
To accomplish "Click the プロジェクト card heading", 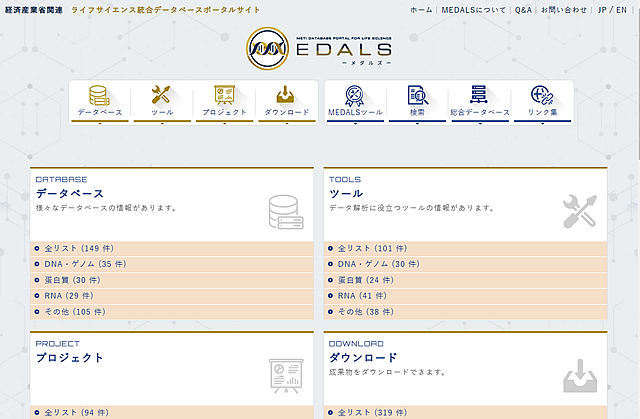I will (70, 358).
